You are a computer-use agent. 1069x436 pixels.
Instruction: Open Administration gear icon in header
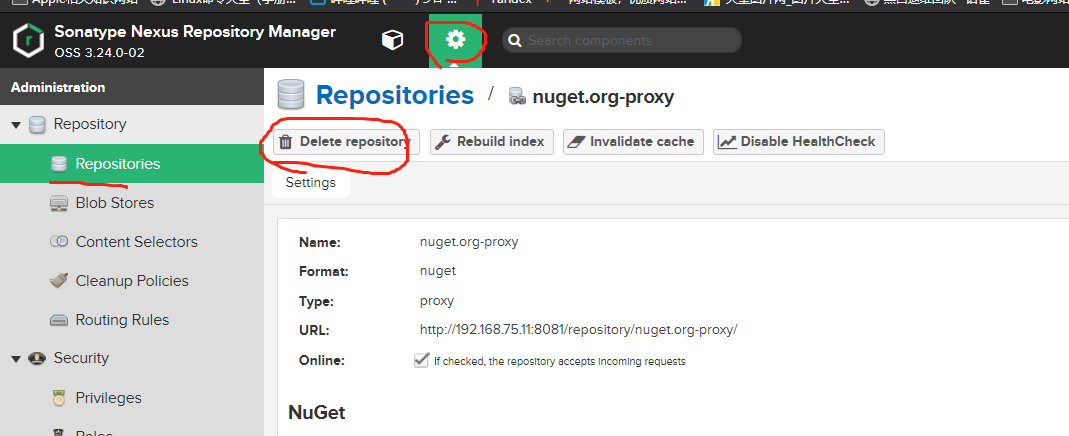455,40
